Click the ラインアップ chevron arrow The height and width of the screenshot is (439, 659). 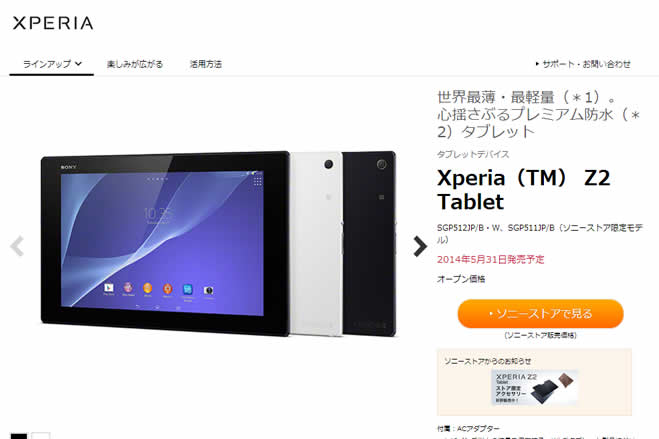click(x=79, y=64)
